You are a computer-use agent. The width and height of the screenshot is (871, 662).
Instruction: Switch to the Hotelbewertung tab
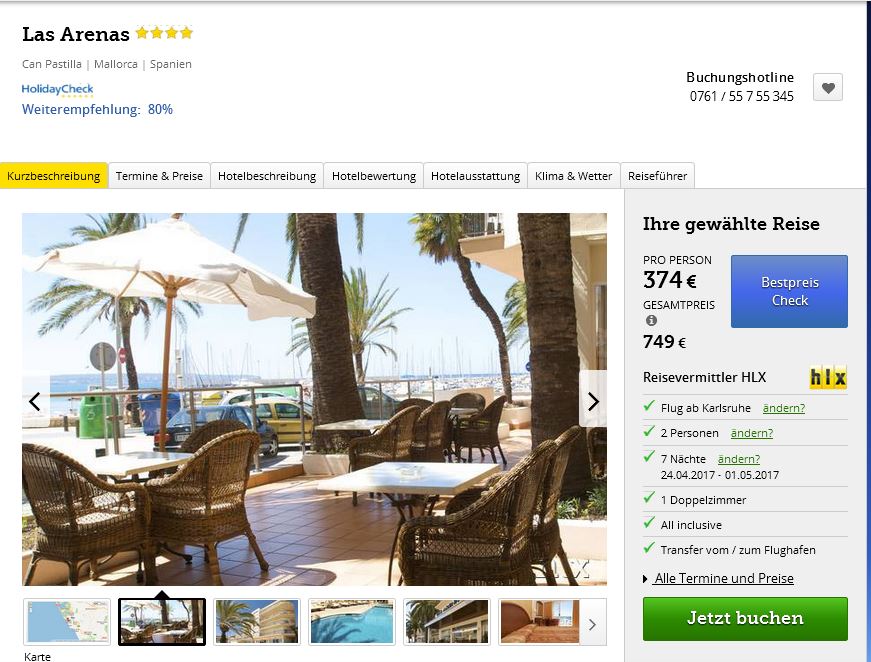click(x=374, y=176)
